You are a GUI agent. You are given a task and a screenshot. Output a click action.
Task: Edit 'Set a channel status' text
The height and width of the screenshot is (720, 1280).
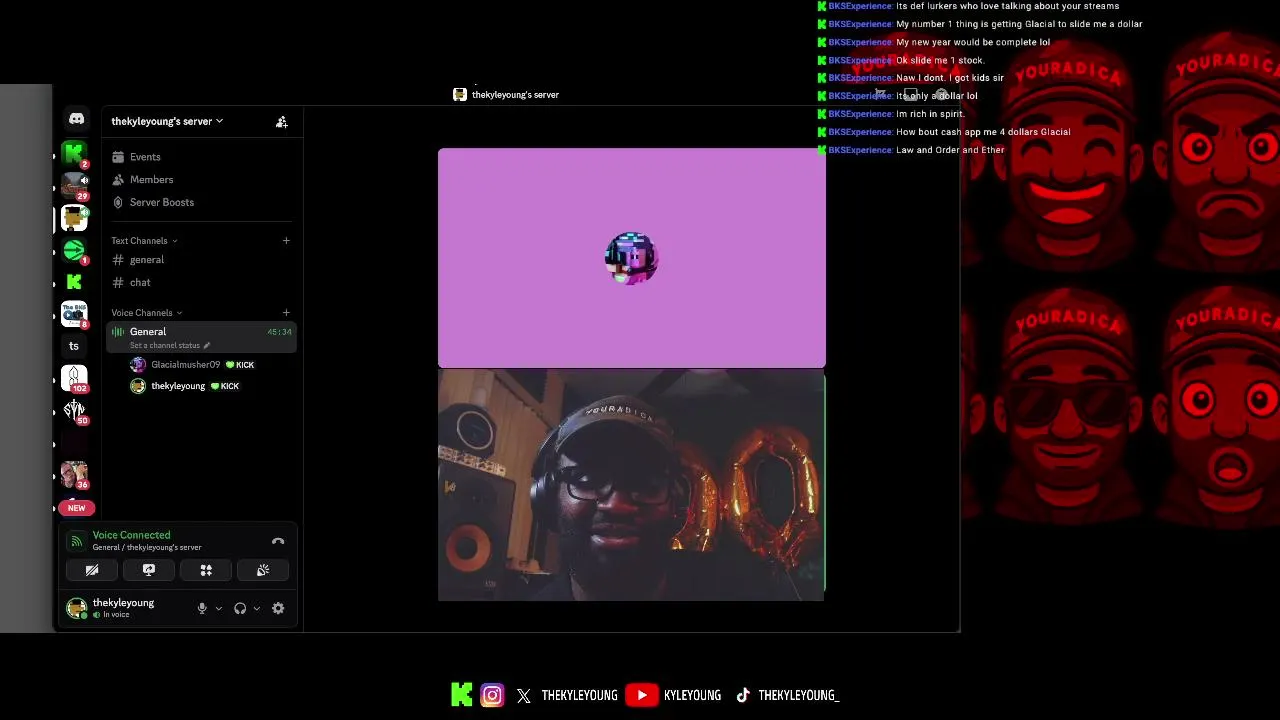pos(170,346)
